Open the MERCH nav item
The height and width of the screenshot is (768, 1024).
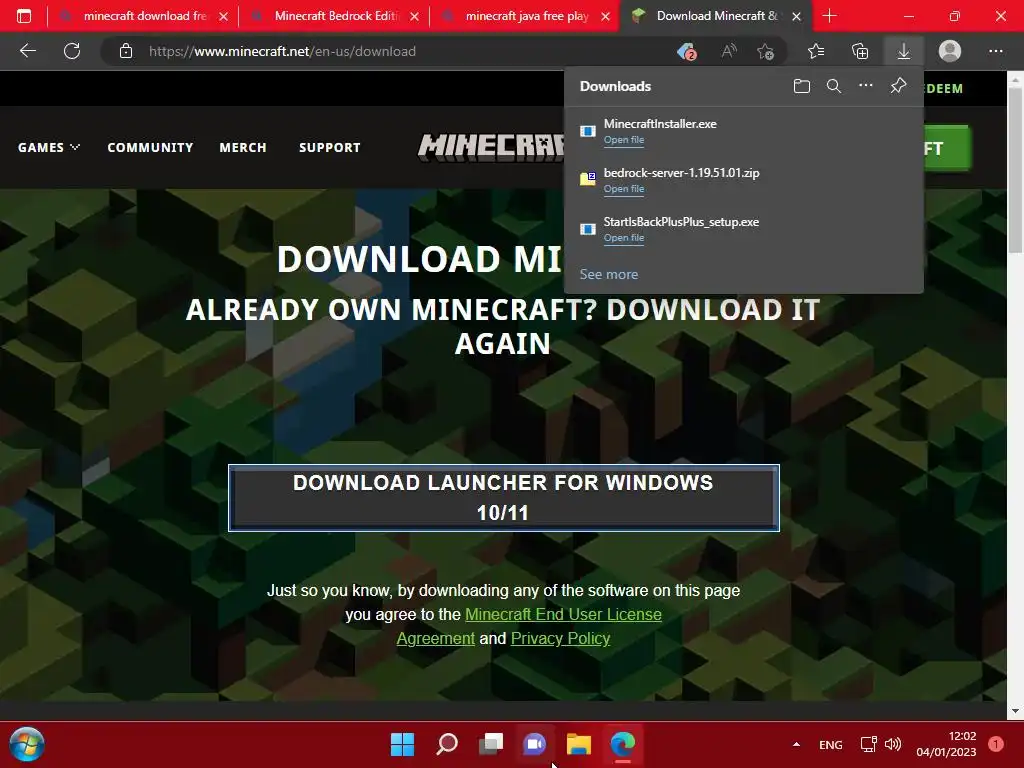tap(243, 148)
